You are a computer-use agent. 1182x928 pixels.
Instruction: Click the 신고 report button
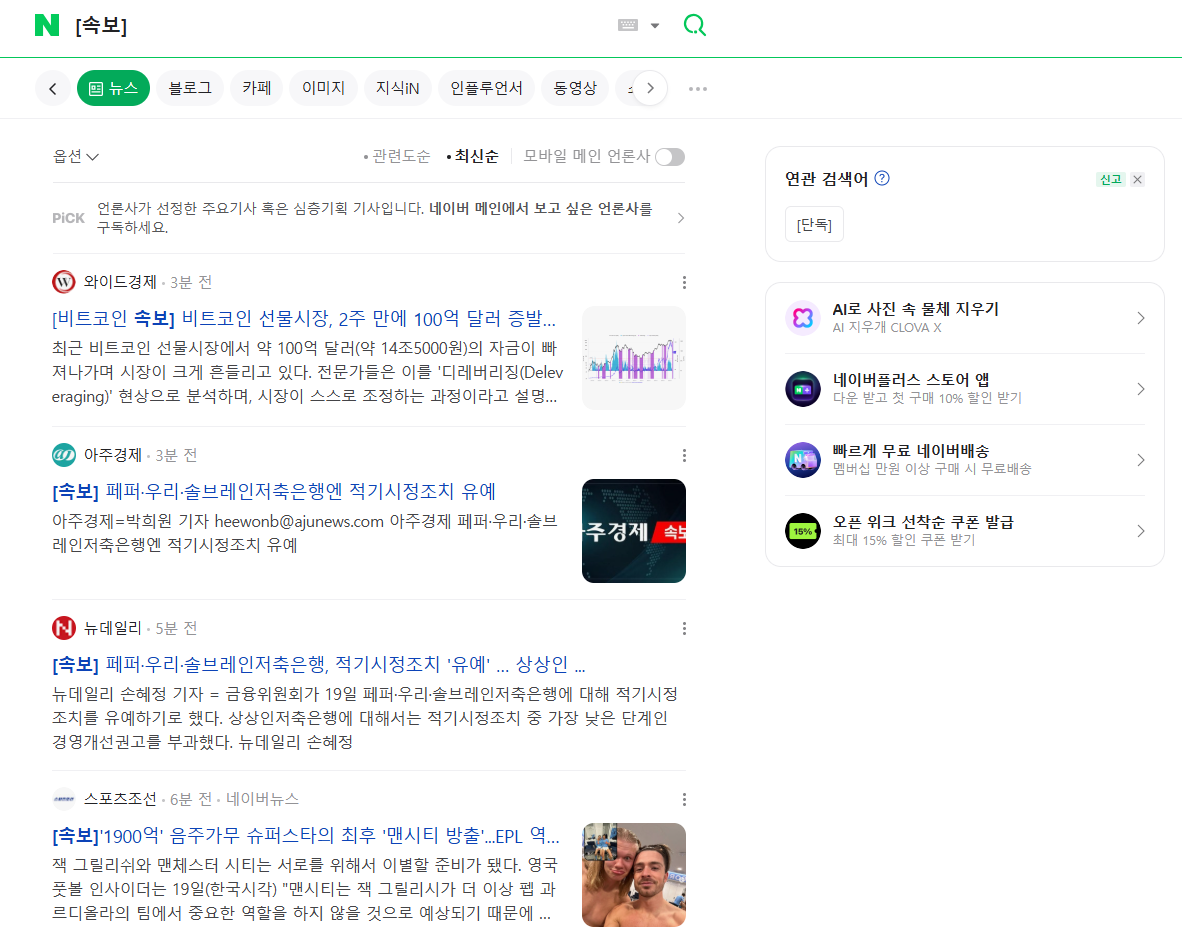(1110, 179)
